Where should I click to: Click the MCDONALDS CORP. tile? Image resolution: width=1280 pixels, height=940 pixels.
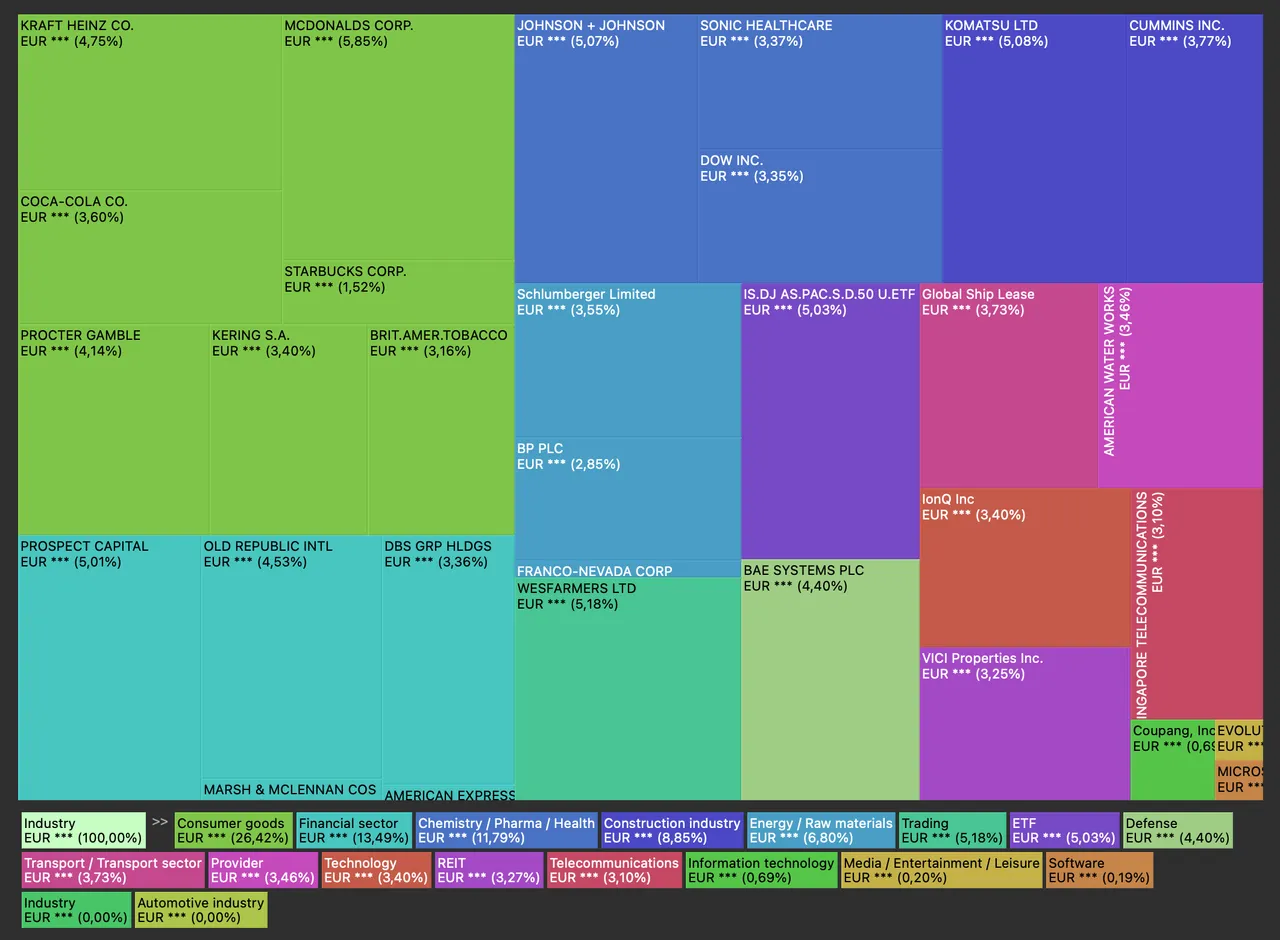398,137
